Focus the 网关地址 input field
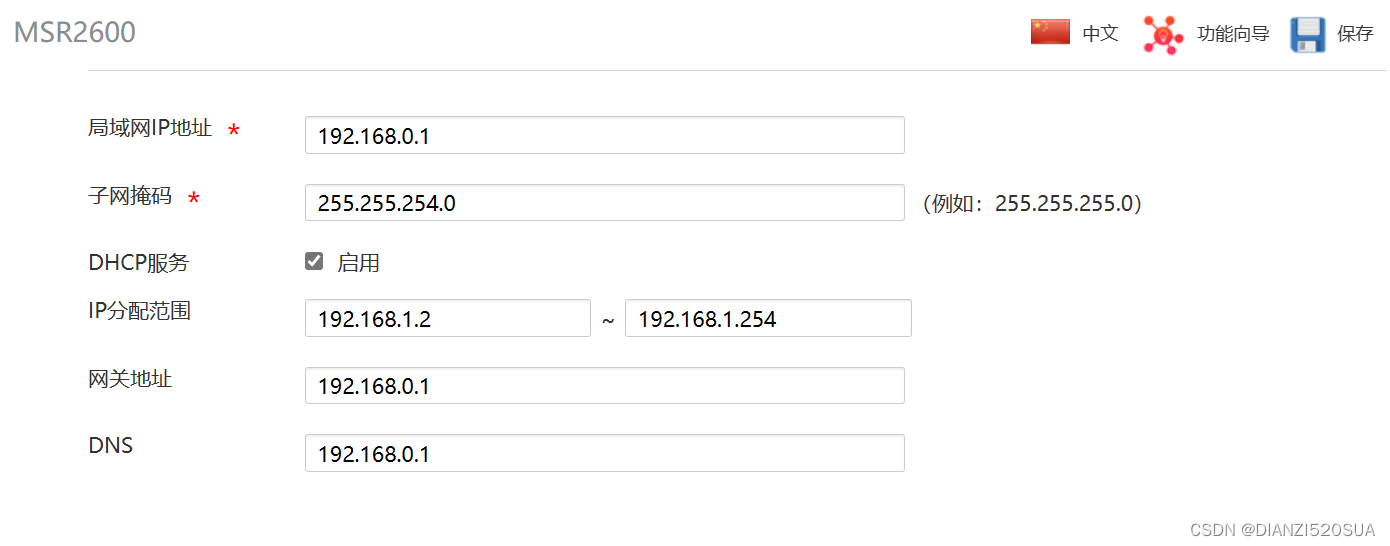This screenshot has height=546, width=1390. pyautogui.click(x=604, y=385)
